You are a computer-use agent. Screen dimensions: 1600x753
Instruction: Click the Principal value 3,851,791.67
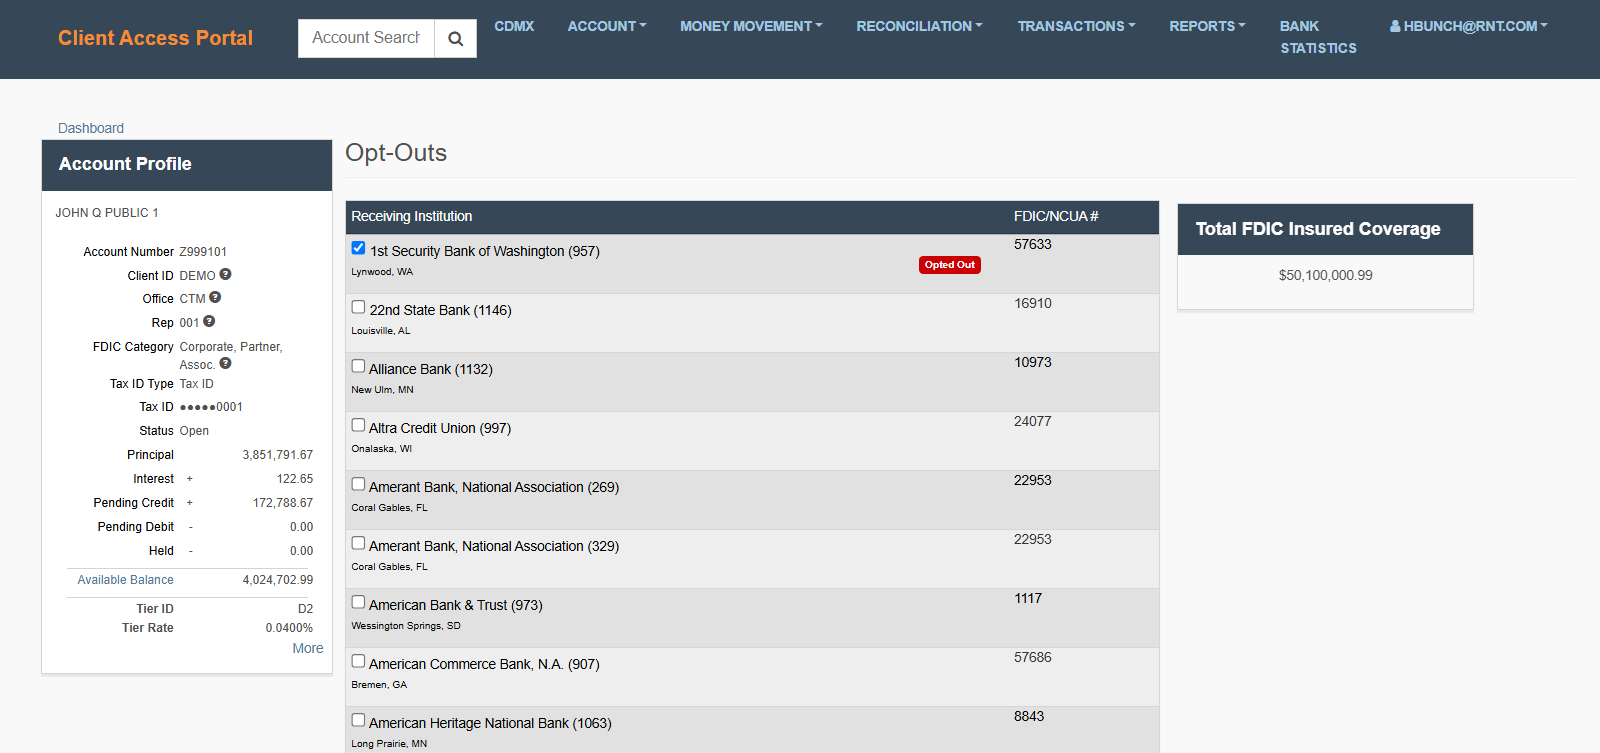[278, 455]
